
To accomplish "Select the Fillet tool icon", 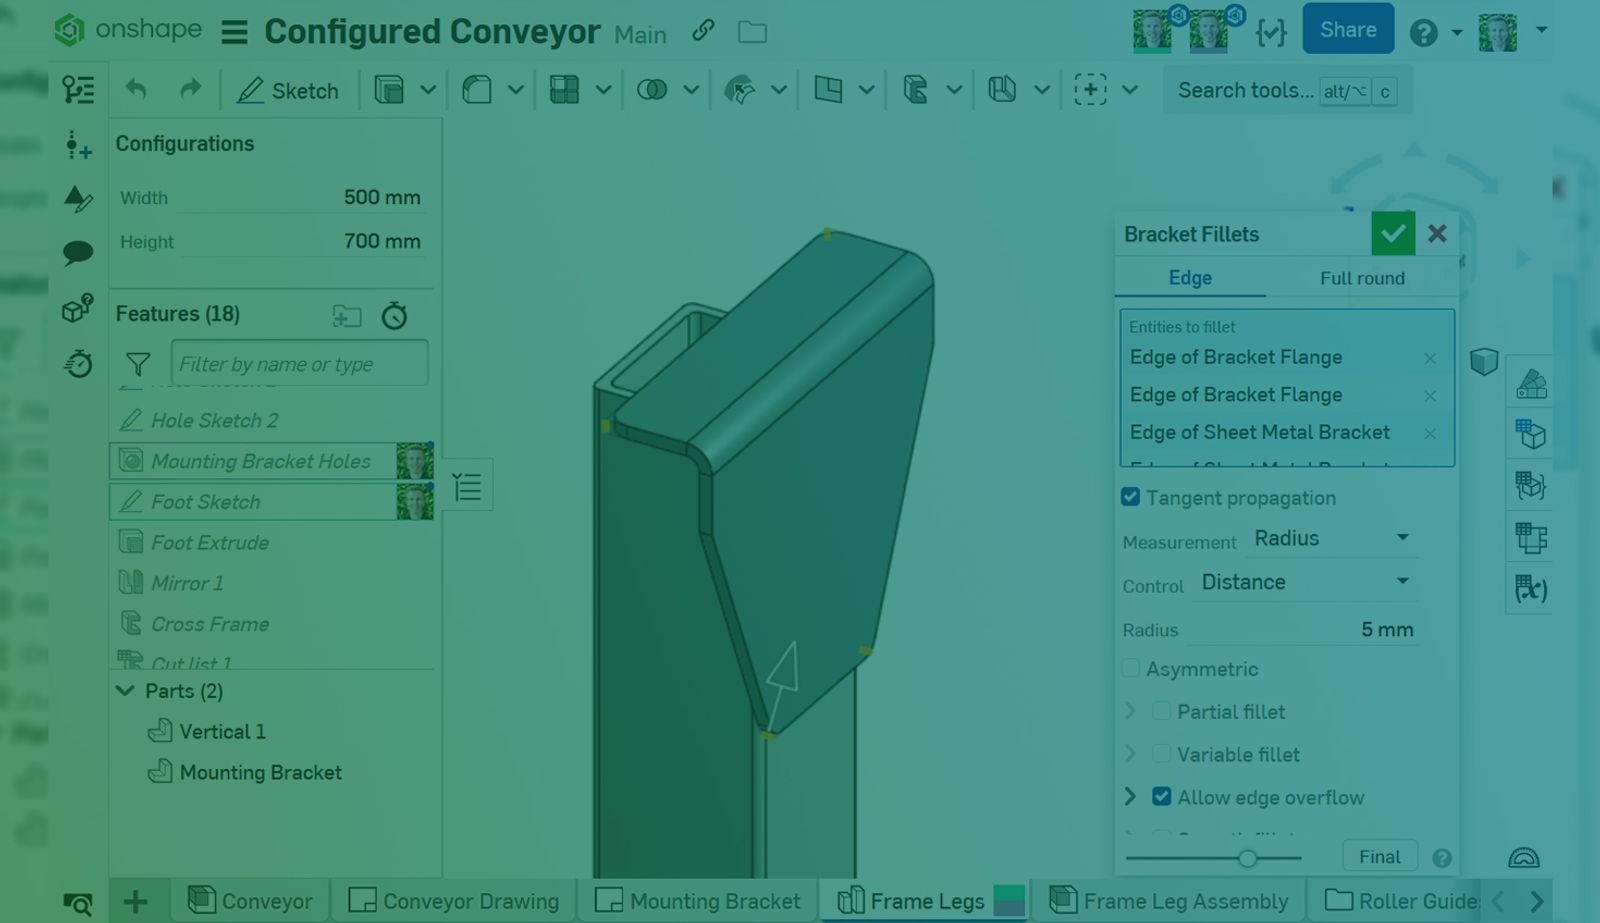I will coord(477,90).
